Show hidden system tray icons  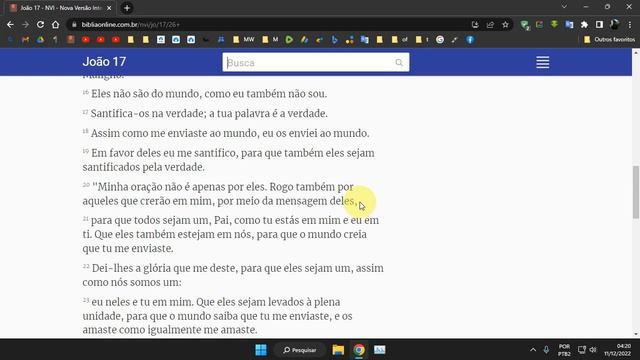[533, 350]
